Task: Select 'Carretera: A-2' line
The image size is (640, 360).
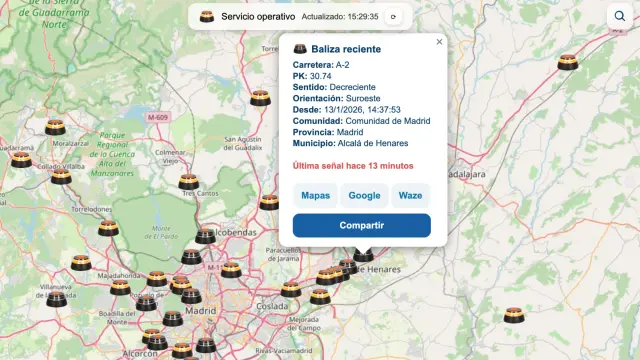Action: (321, 65)
